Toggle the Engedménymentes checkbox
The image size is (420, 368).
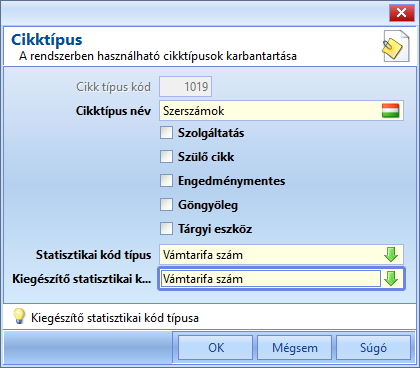click(x=166, y=181)
